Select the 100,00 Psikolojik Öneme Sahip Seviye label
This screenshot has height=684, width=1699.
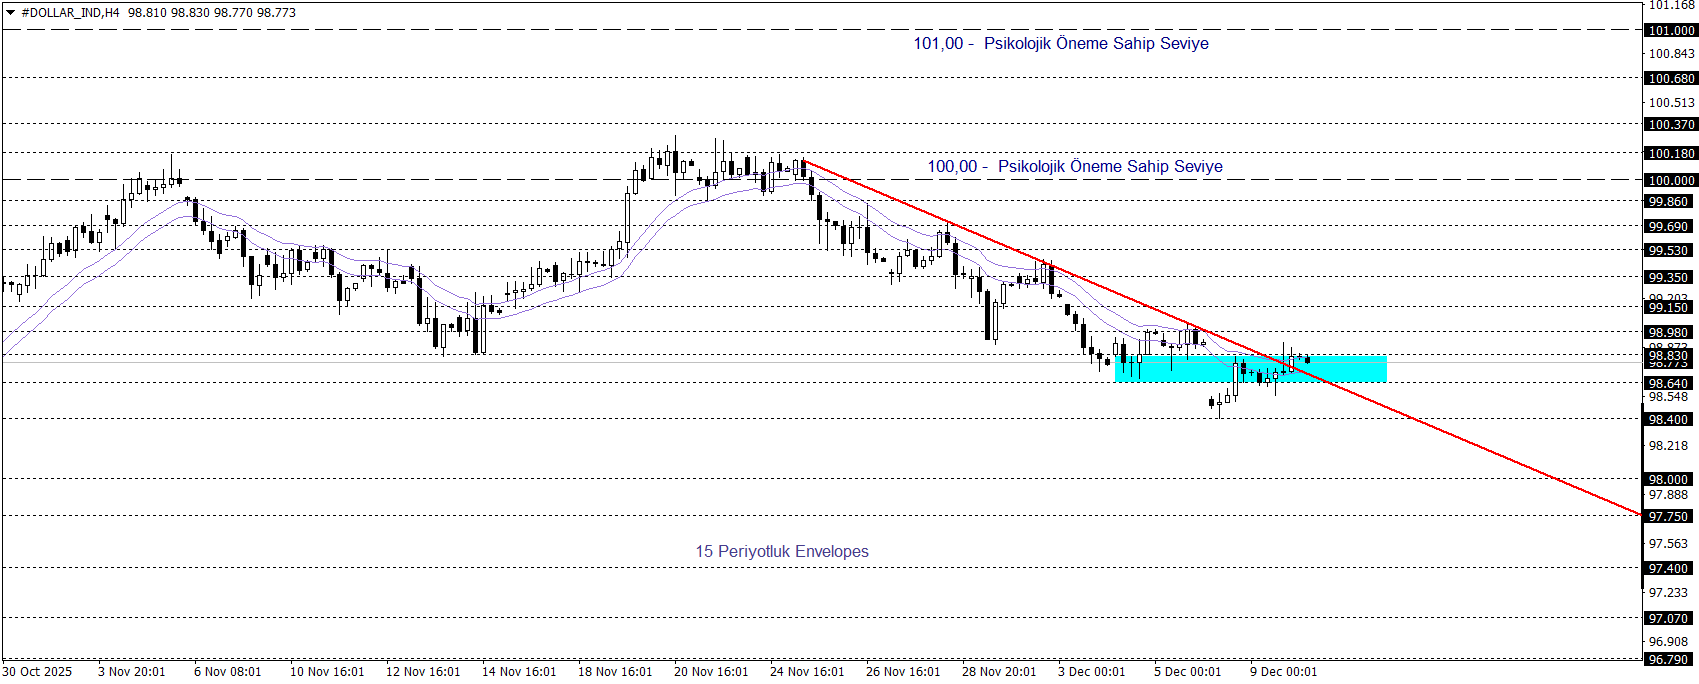[1074, 167]
